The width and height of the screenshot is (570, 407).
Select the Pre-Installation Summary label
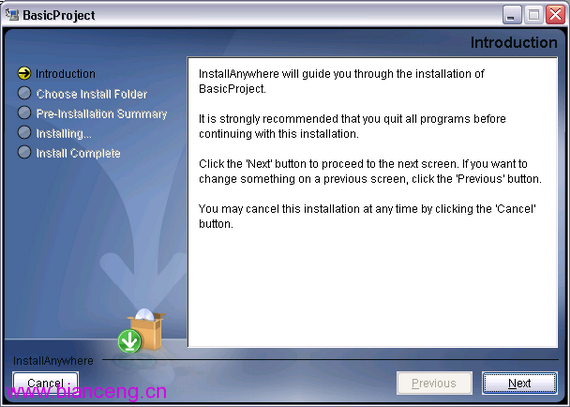(101, 114)
